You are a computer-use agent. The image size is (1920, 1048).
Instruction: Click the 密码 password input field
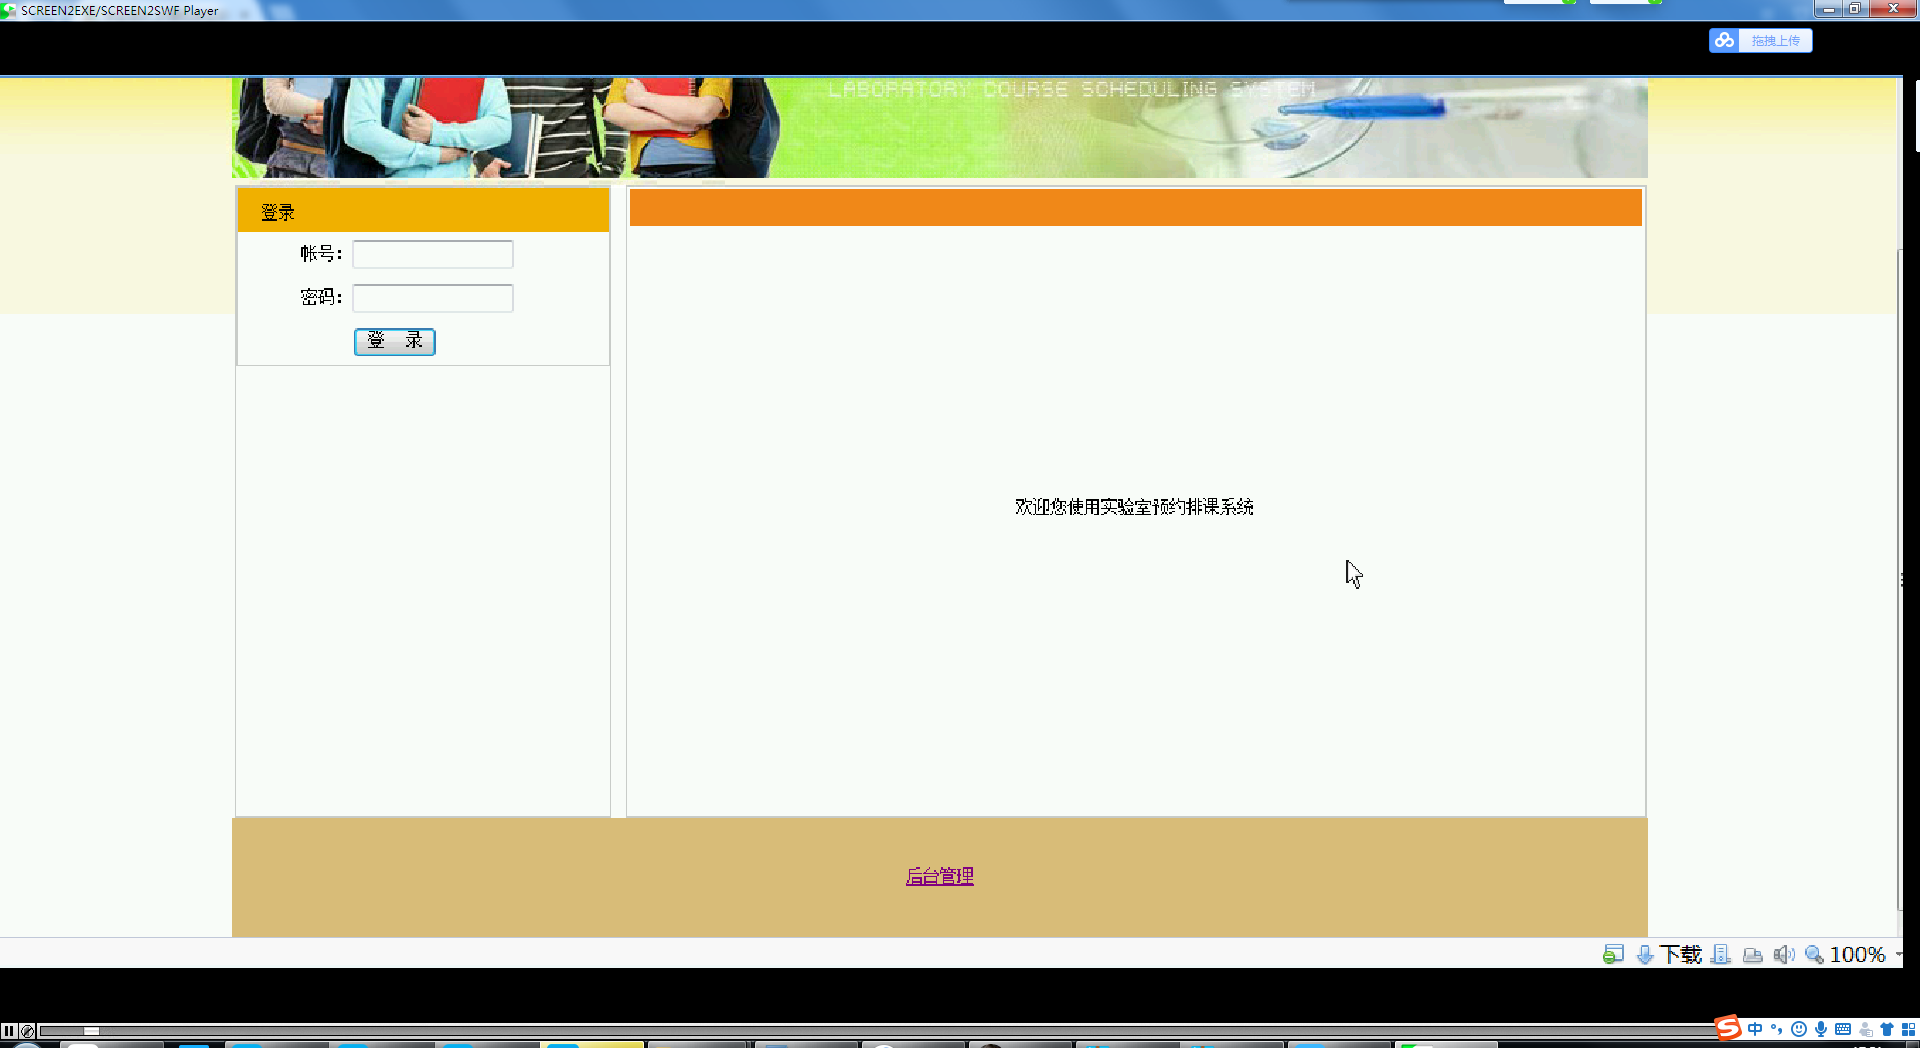point(433,298)
